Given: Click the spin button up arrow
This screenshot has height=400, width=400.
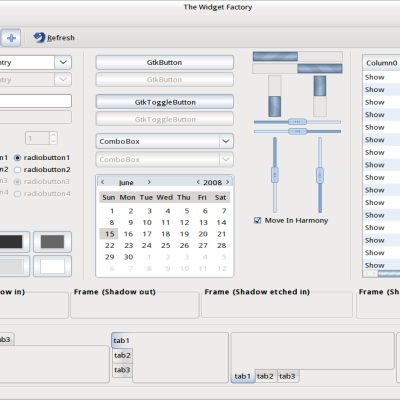Looking at the screenshot, I should pyautogui.click(x=53, y=135).
